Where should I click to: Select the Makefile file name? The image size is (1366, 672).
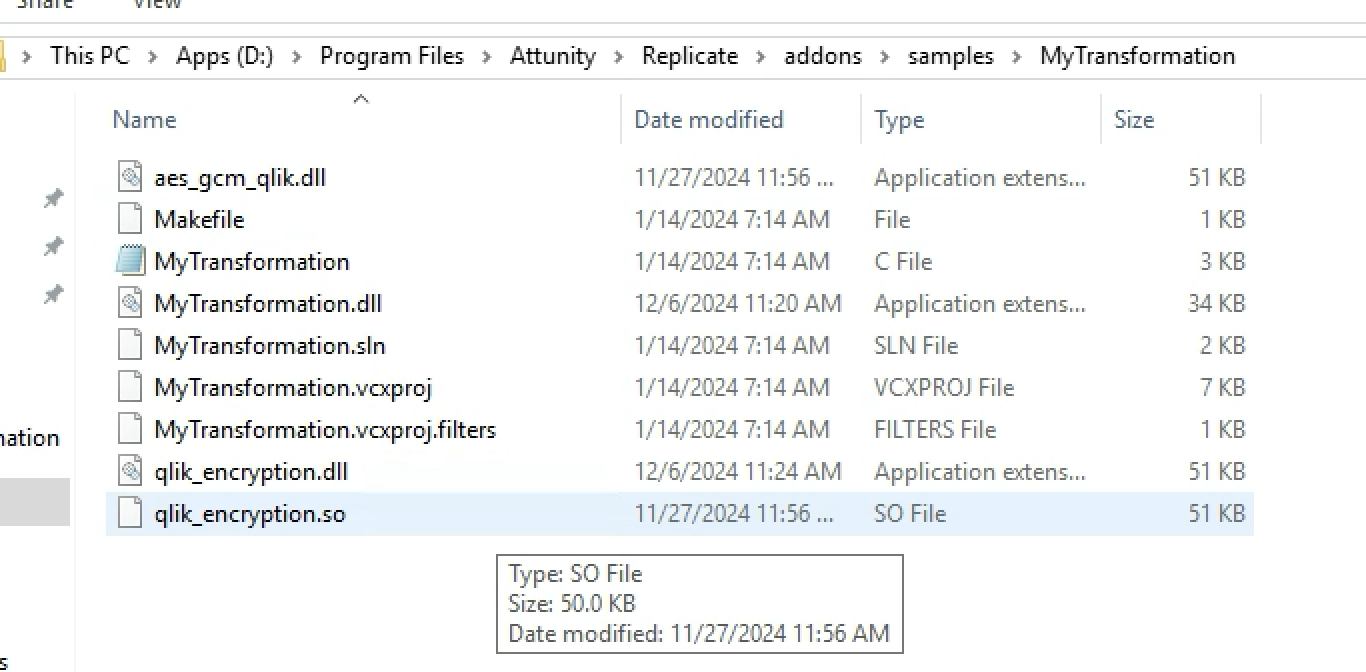click(199, 220)
